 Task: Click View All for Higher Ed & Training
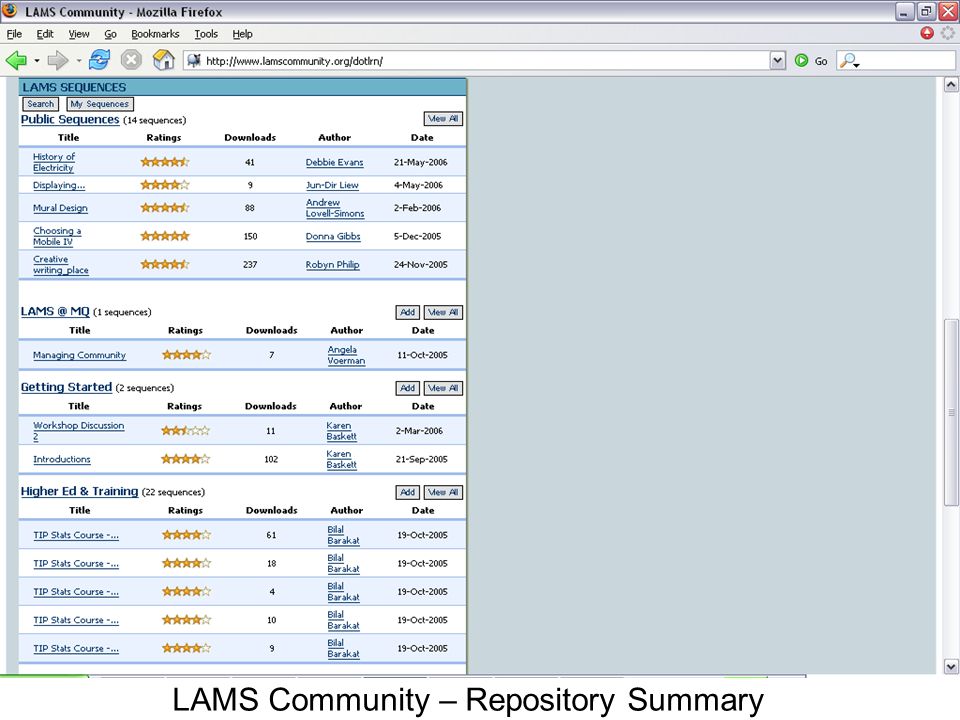tap(443, 492)
